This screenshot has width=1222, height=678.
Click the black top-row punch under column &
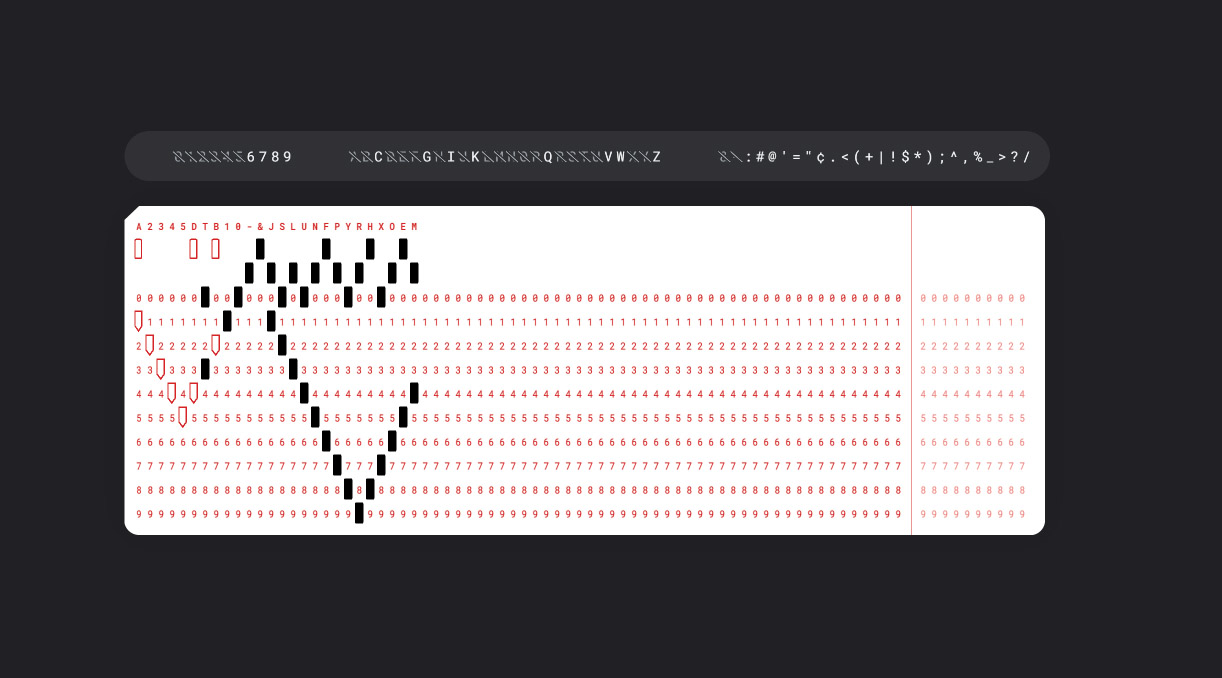tap(260, 249)
